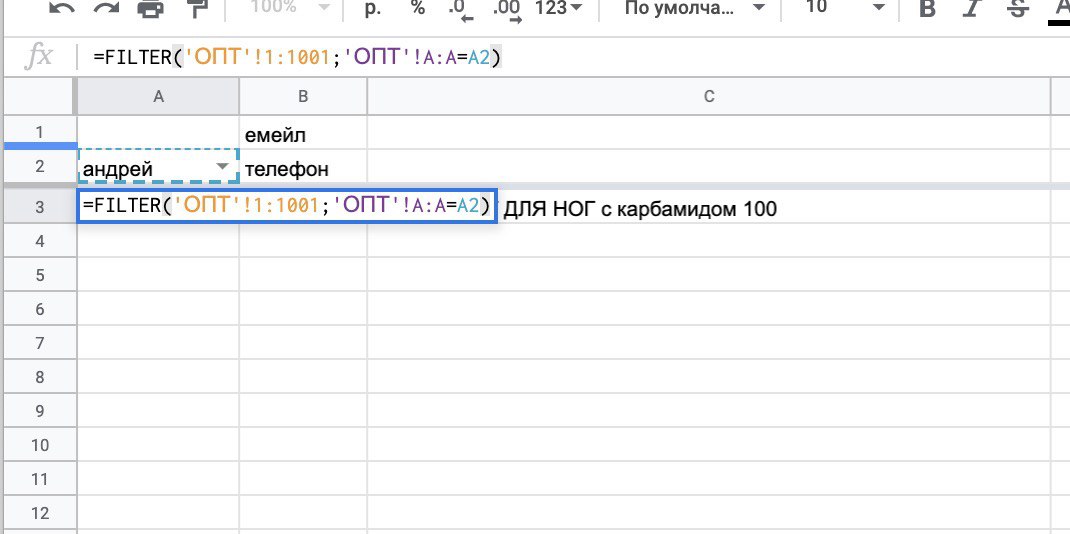Click the select-all corner box

(40, 96)
